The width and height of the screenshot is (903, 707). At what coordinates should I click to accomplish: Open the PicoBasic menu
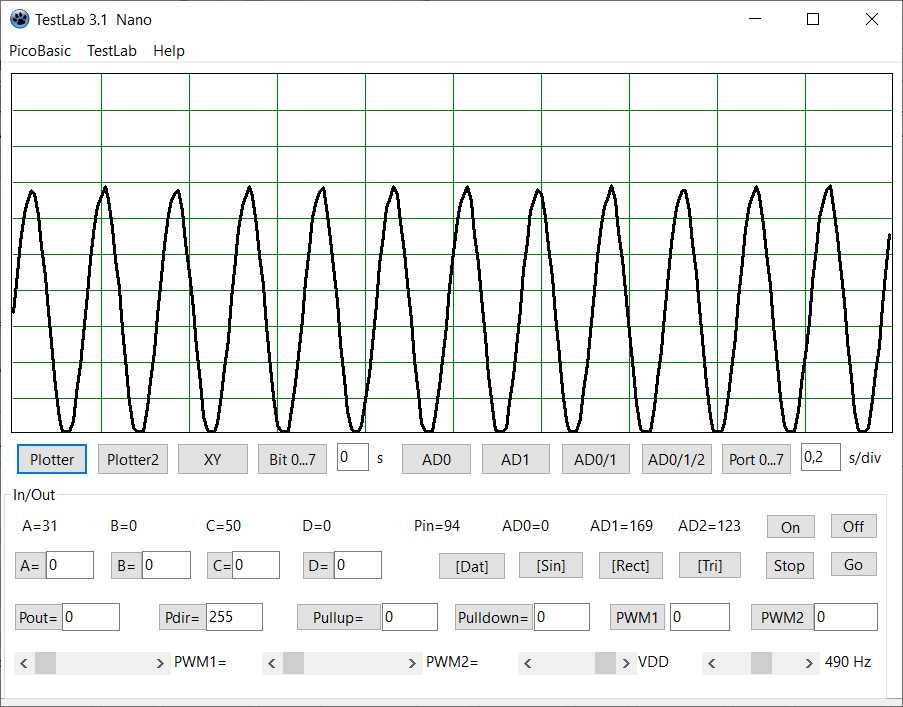(40, 51)
